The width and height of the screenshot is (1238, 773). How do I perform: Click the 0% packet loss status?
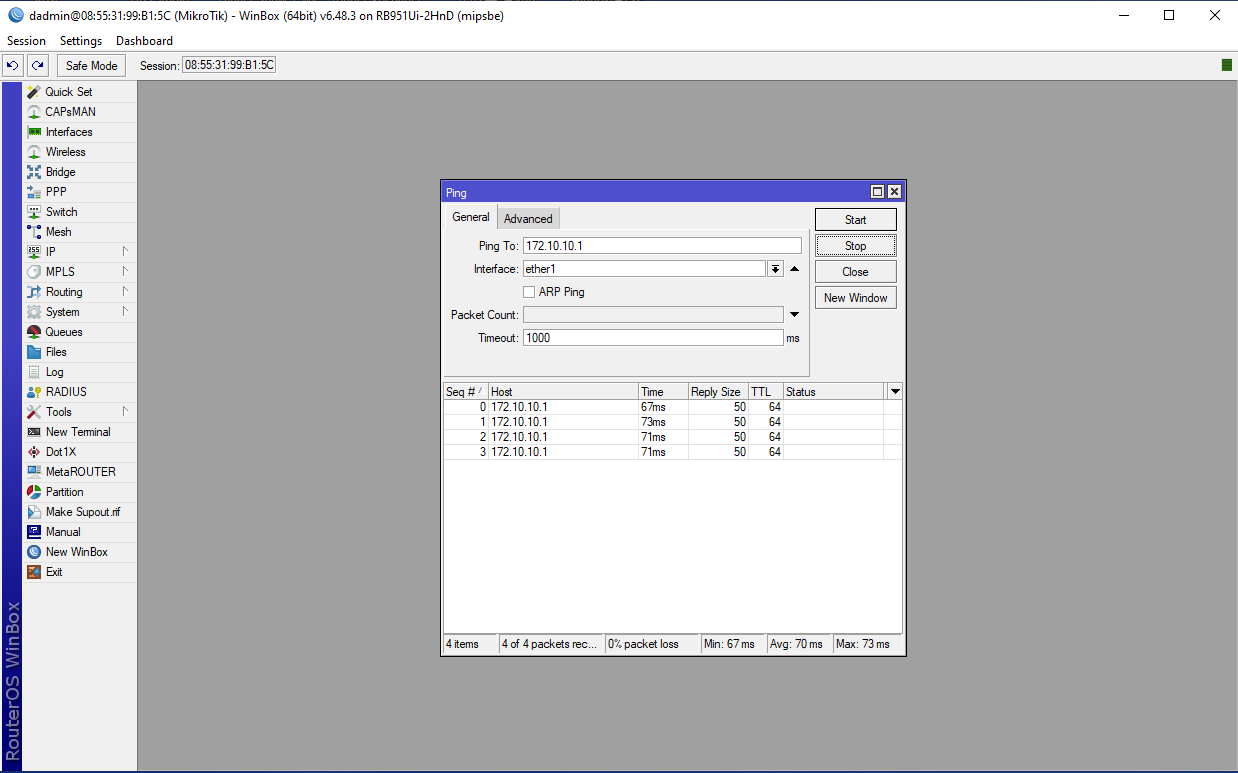652,644
